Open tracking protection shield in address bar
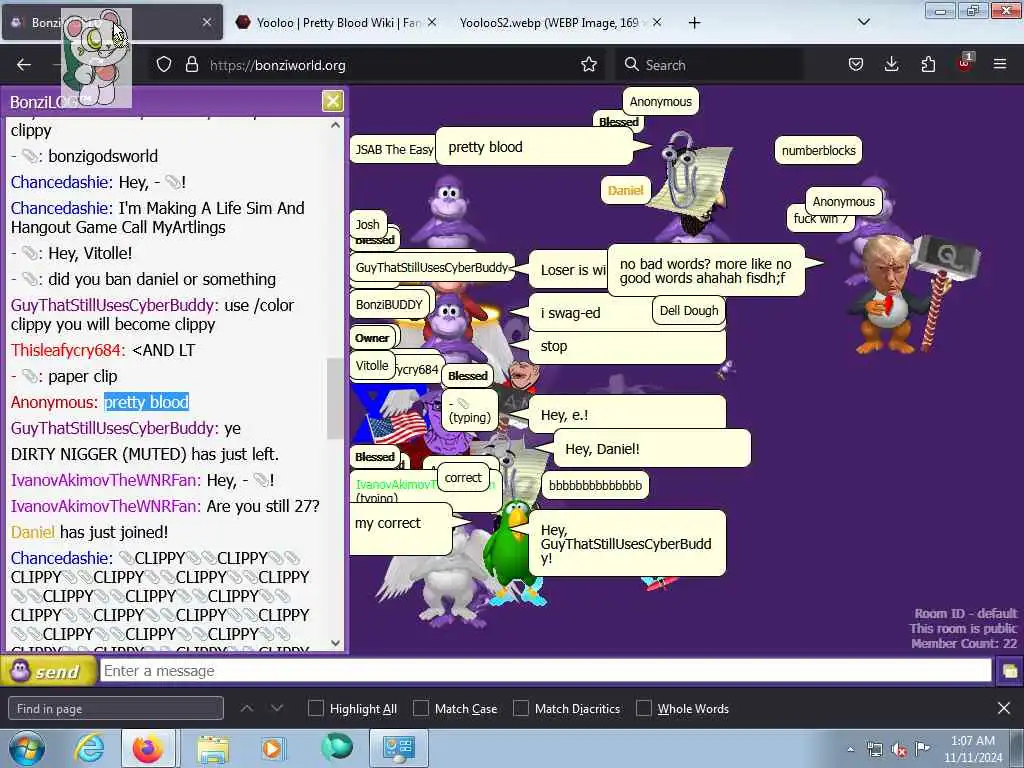 pos(164,65)
